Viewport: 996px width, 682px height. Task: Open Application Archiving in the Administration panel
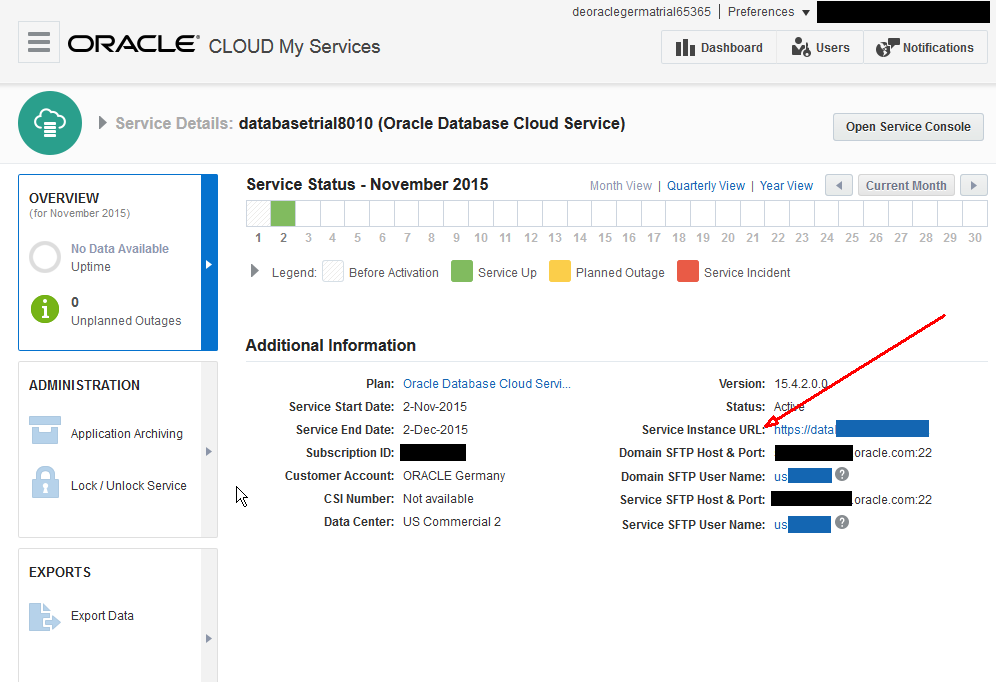point(44,431)
